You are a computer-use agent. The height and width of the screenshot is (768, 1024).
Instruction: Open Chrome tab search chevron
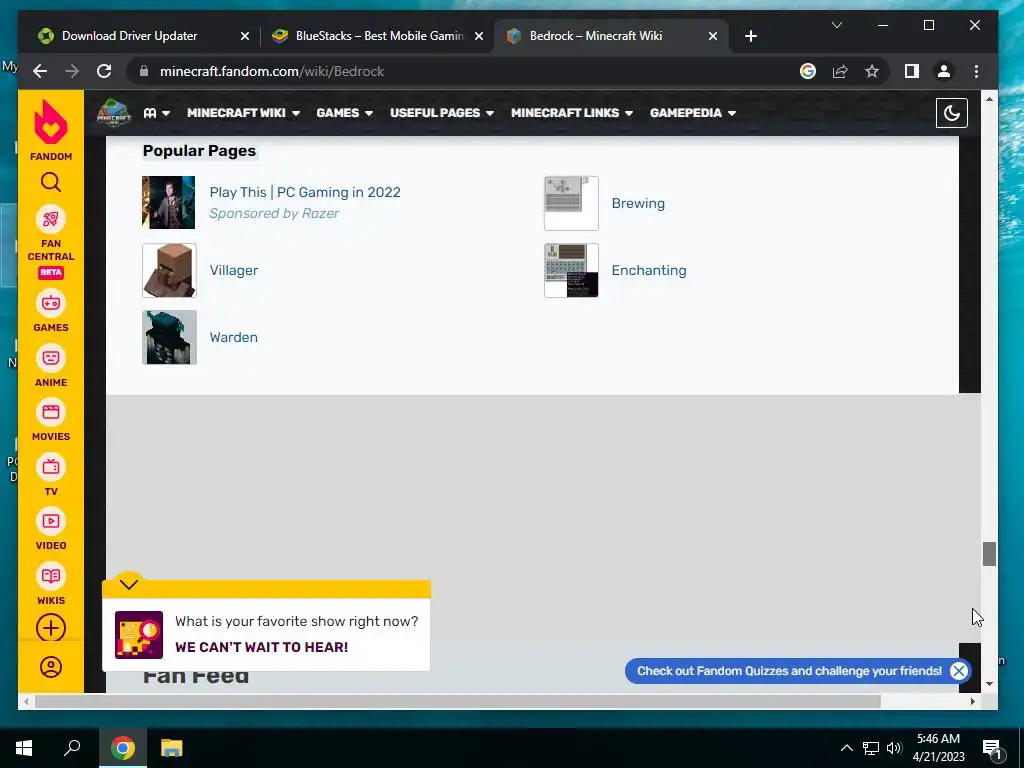837,25
